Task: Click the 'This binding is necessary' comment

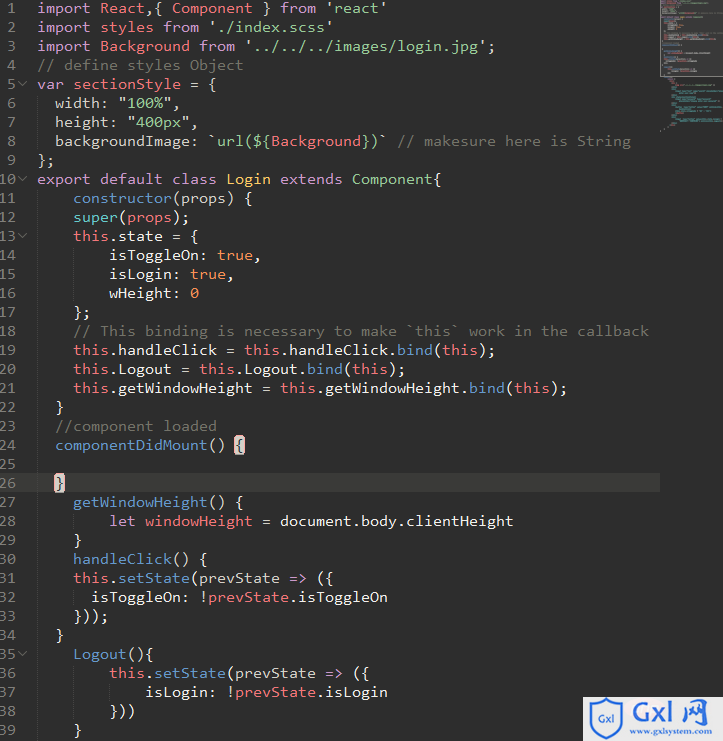Action: [x=361, y=331]
